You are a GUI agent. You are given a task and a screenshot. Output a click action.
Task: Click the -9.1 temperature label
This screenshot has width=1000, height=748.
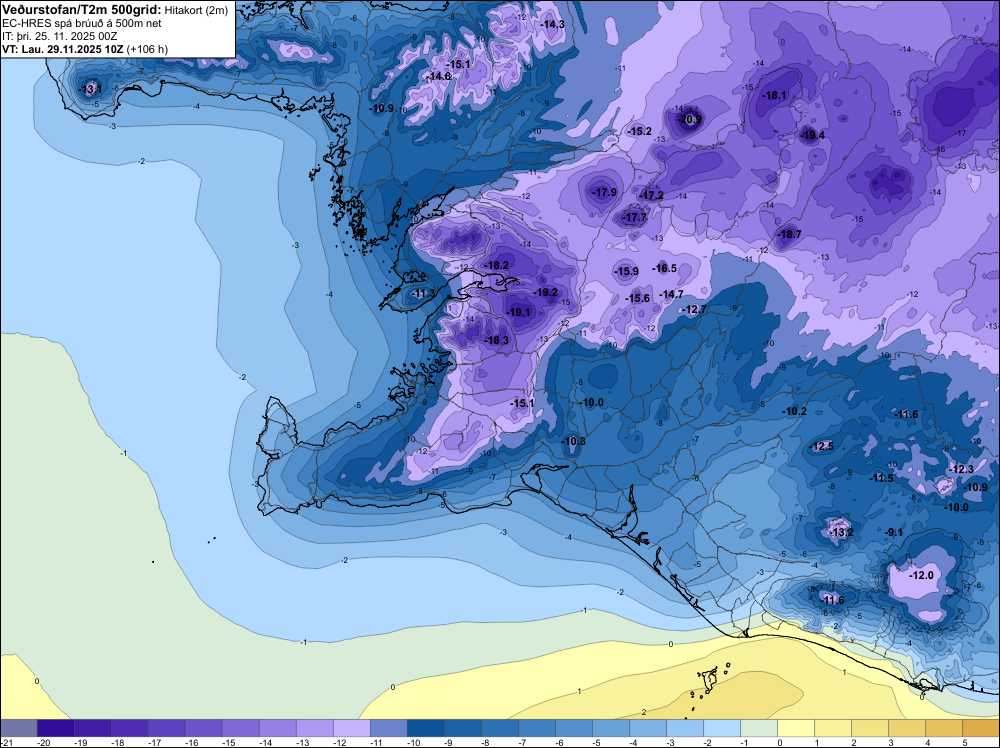click(894, 532)
